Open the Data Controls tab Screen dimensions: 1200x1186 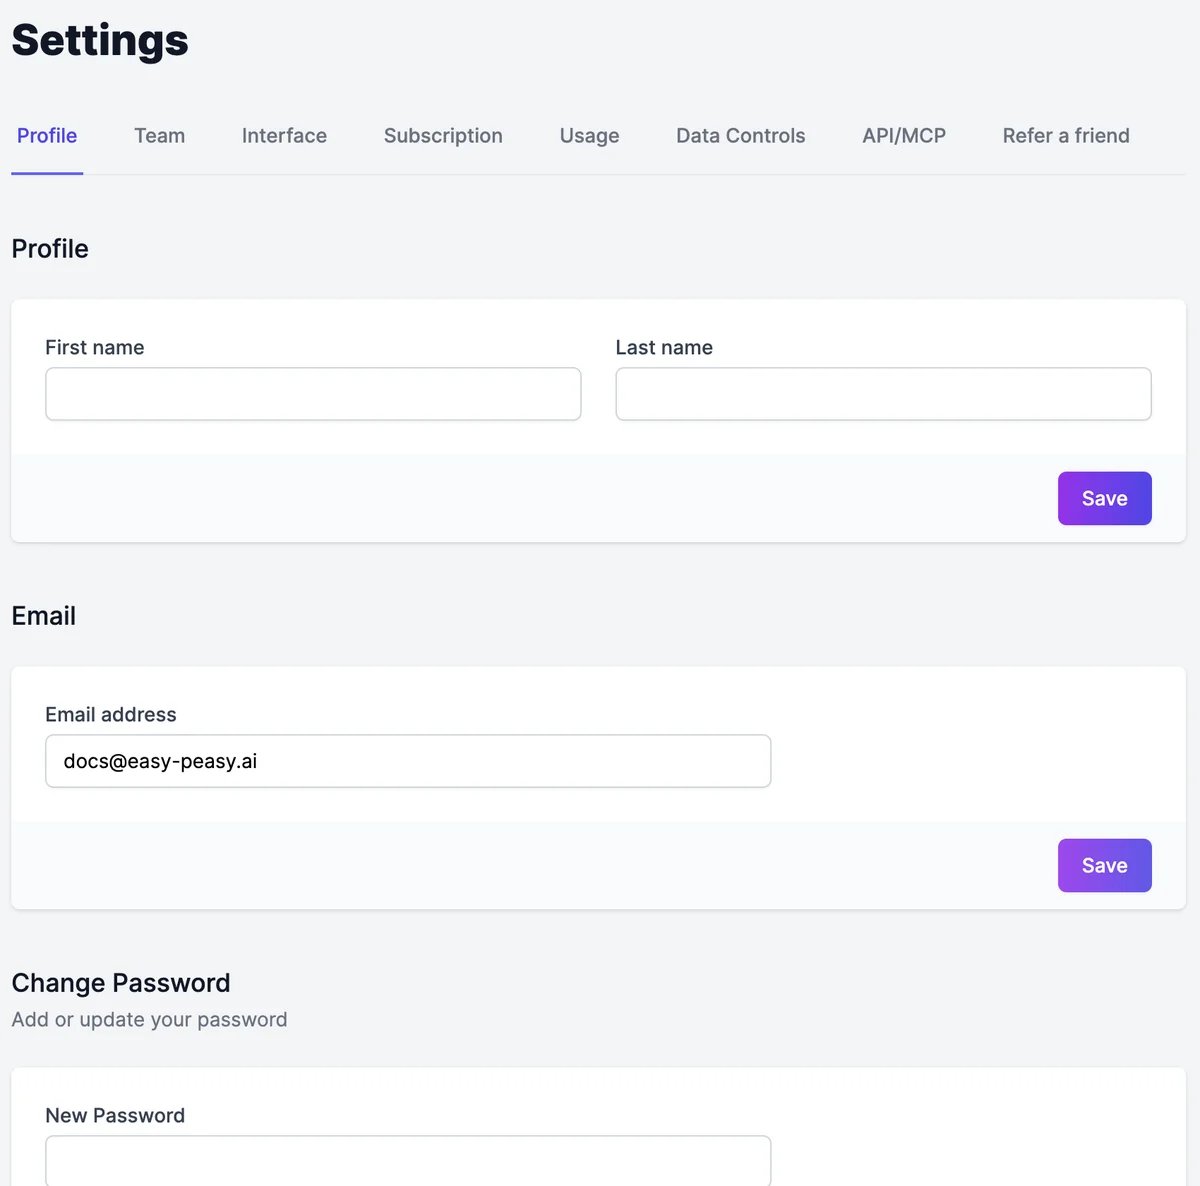(741, 136)
